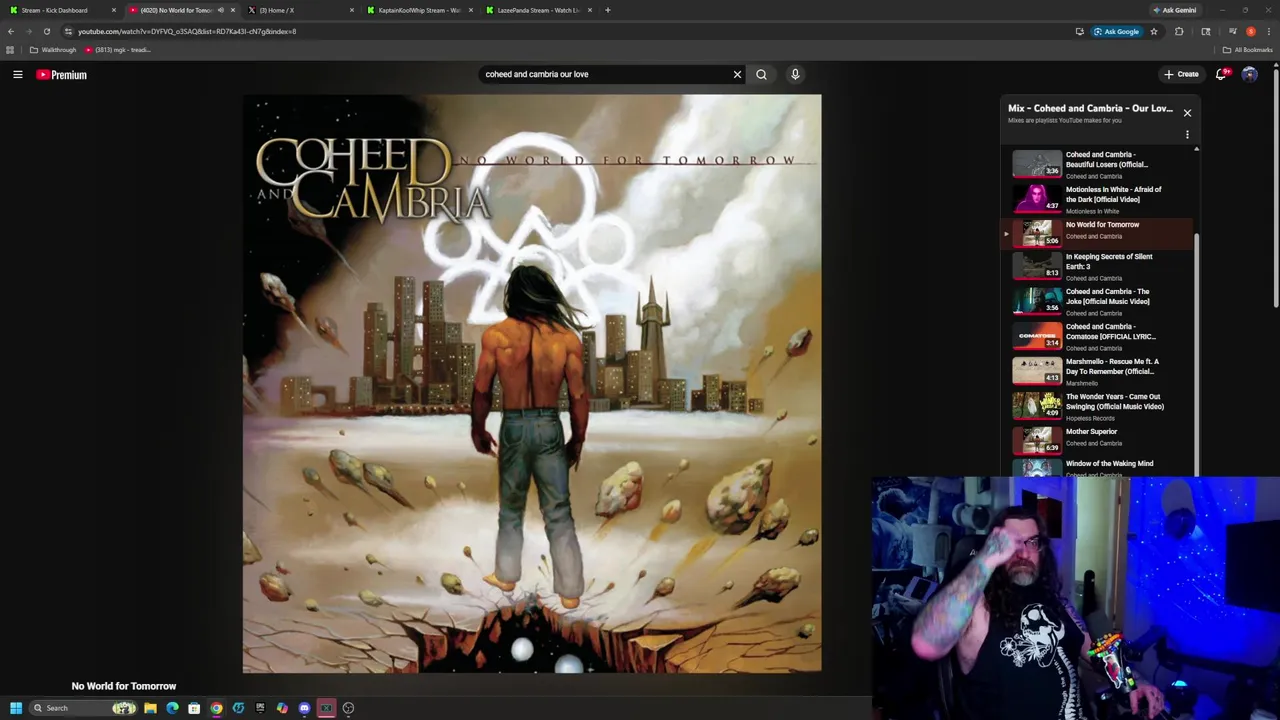Open Copilot from taskbar
This screenshot has height=720, width=1280.
282,708
